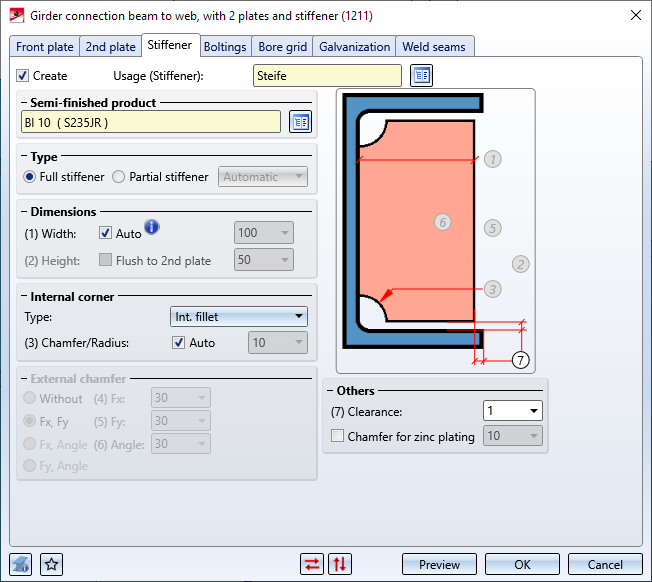Enable Chamfer for zinc plating
The image size is (652, 582).
point(337,436)
